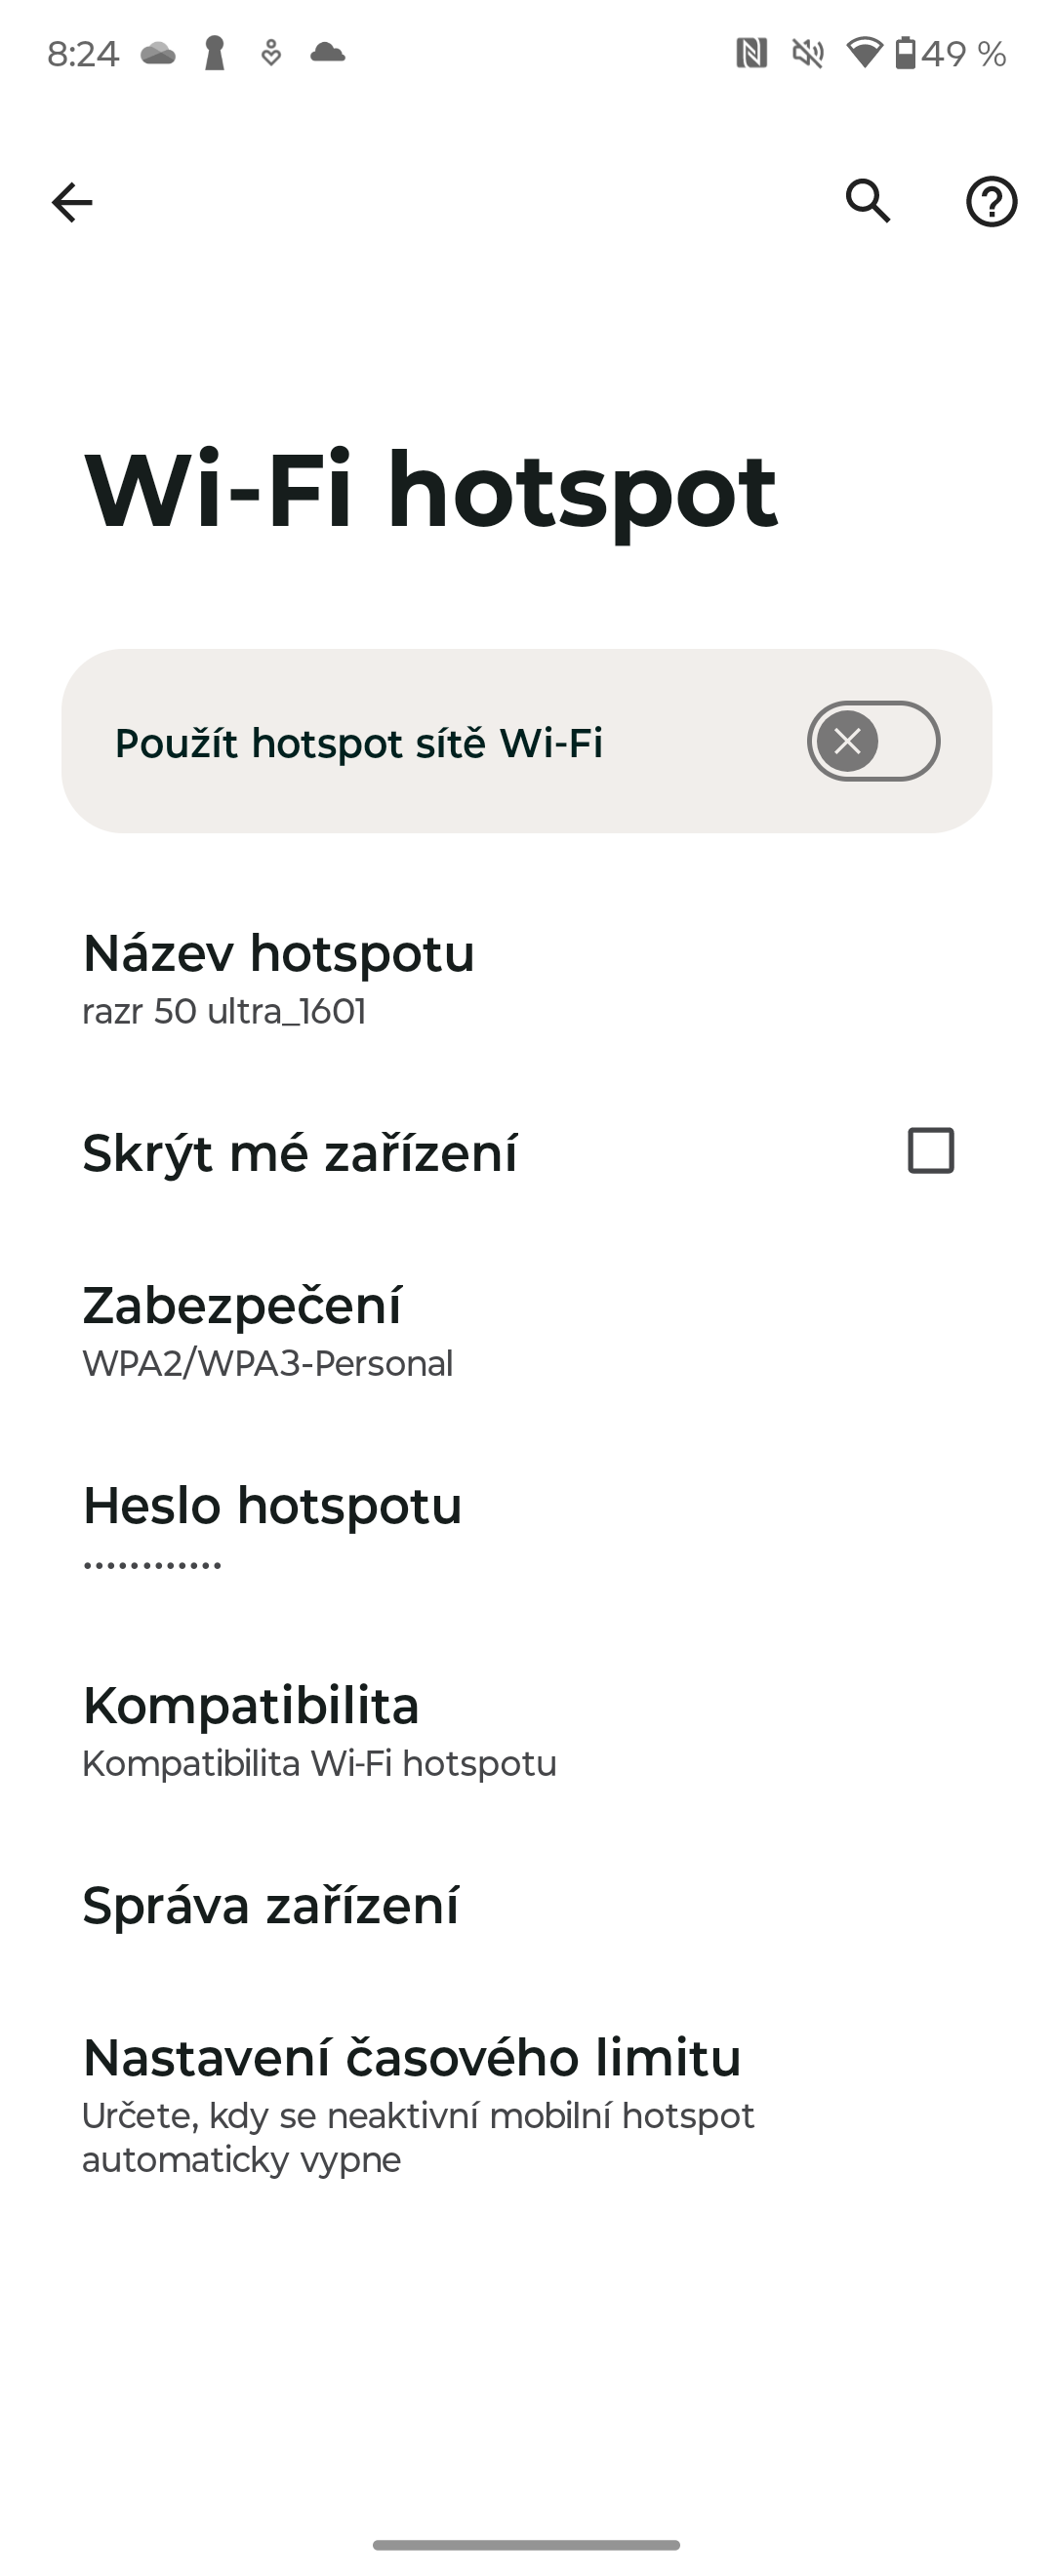Enable the Wi-Fi hotspot toggle switch
Screen dimensions: 1054x2576
tap(873, 741)
